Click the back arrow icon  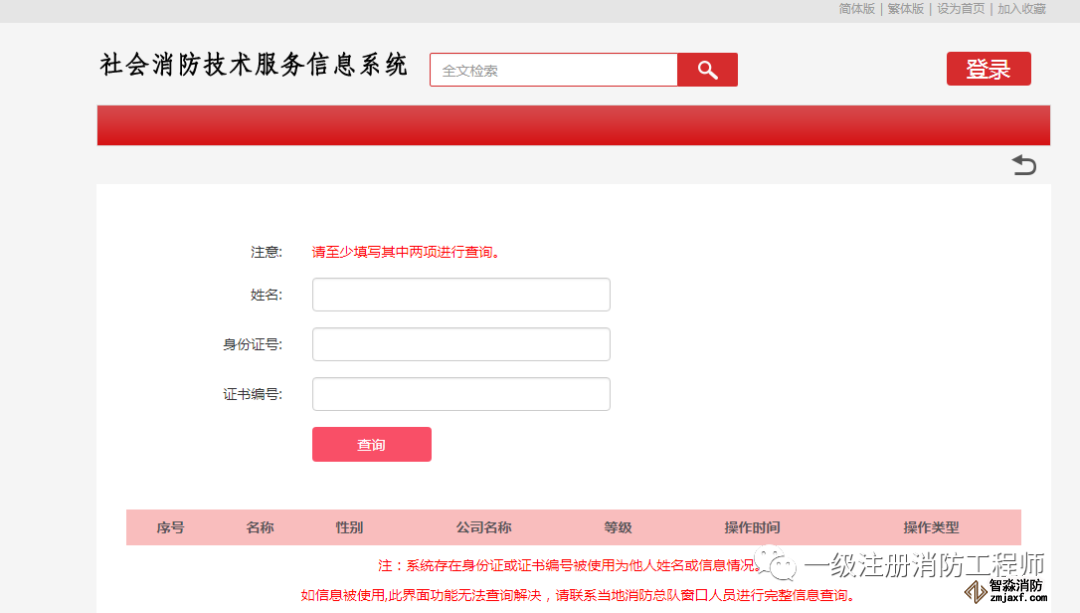coord(1024,165)
